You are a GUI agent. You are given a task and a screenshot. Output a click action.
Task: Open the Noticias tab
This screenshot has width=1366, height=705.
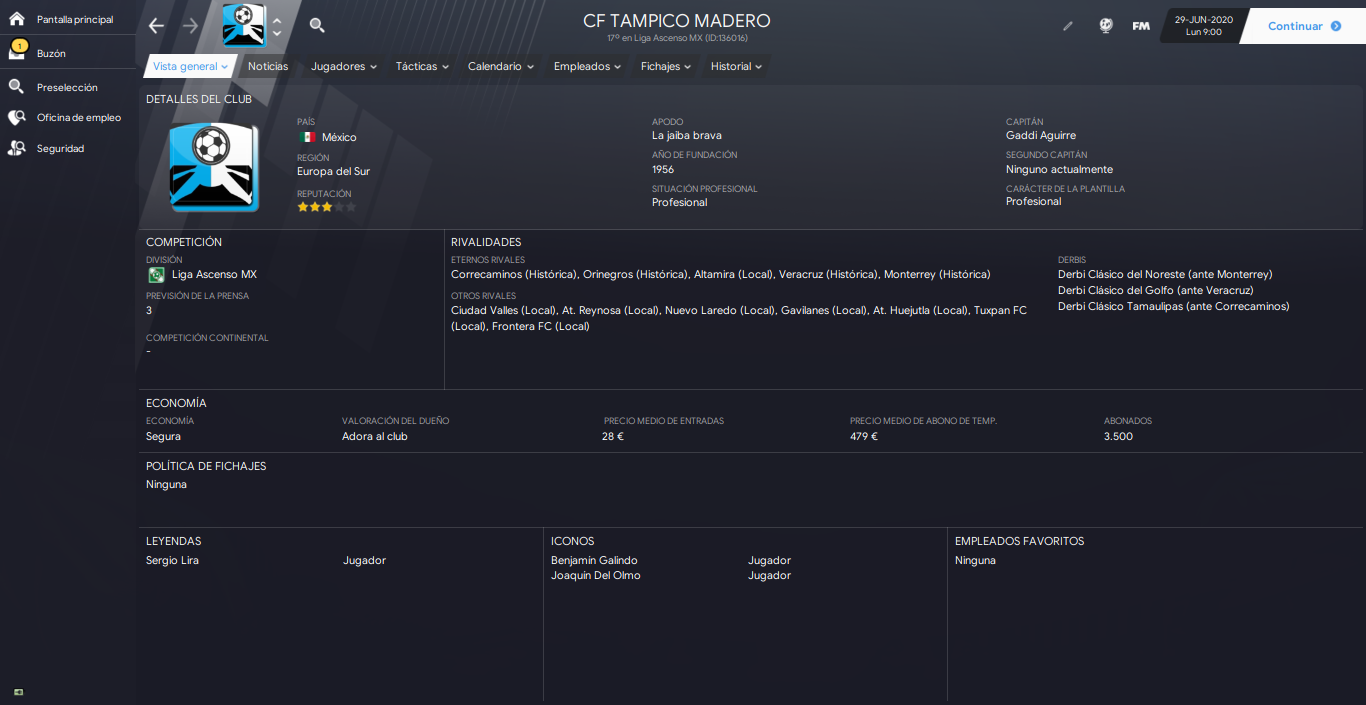[x=268, y=66]
